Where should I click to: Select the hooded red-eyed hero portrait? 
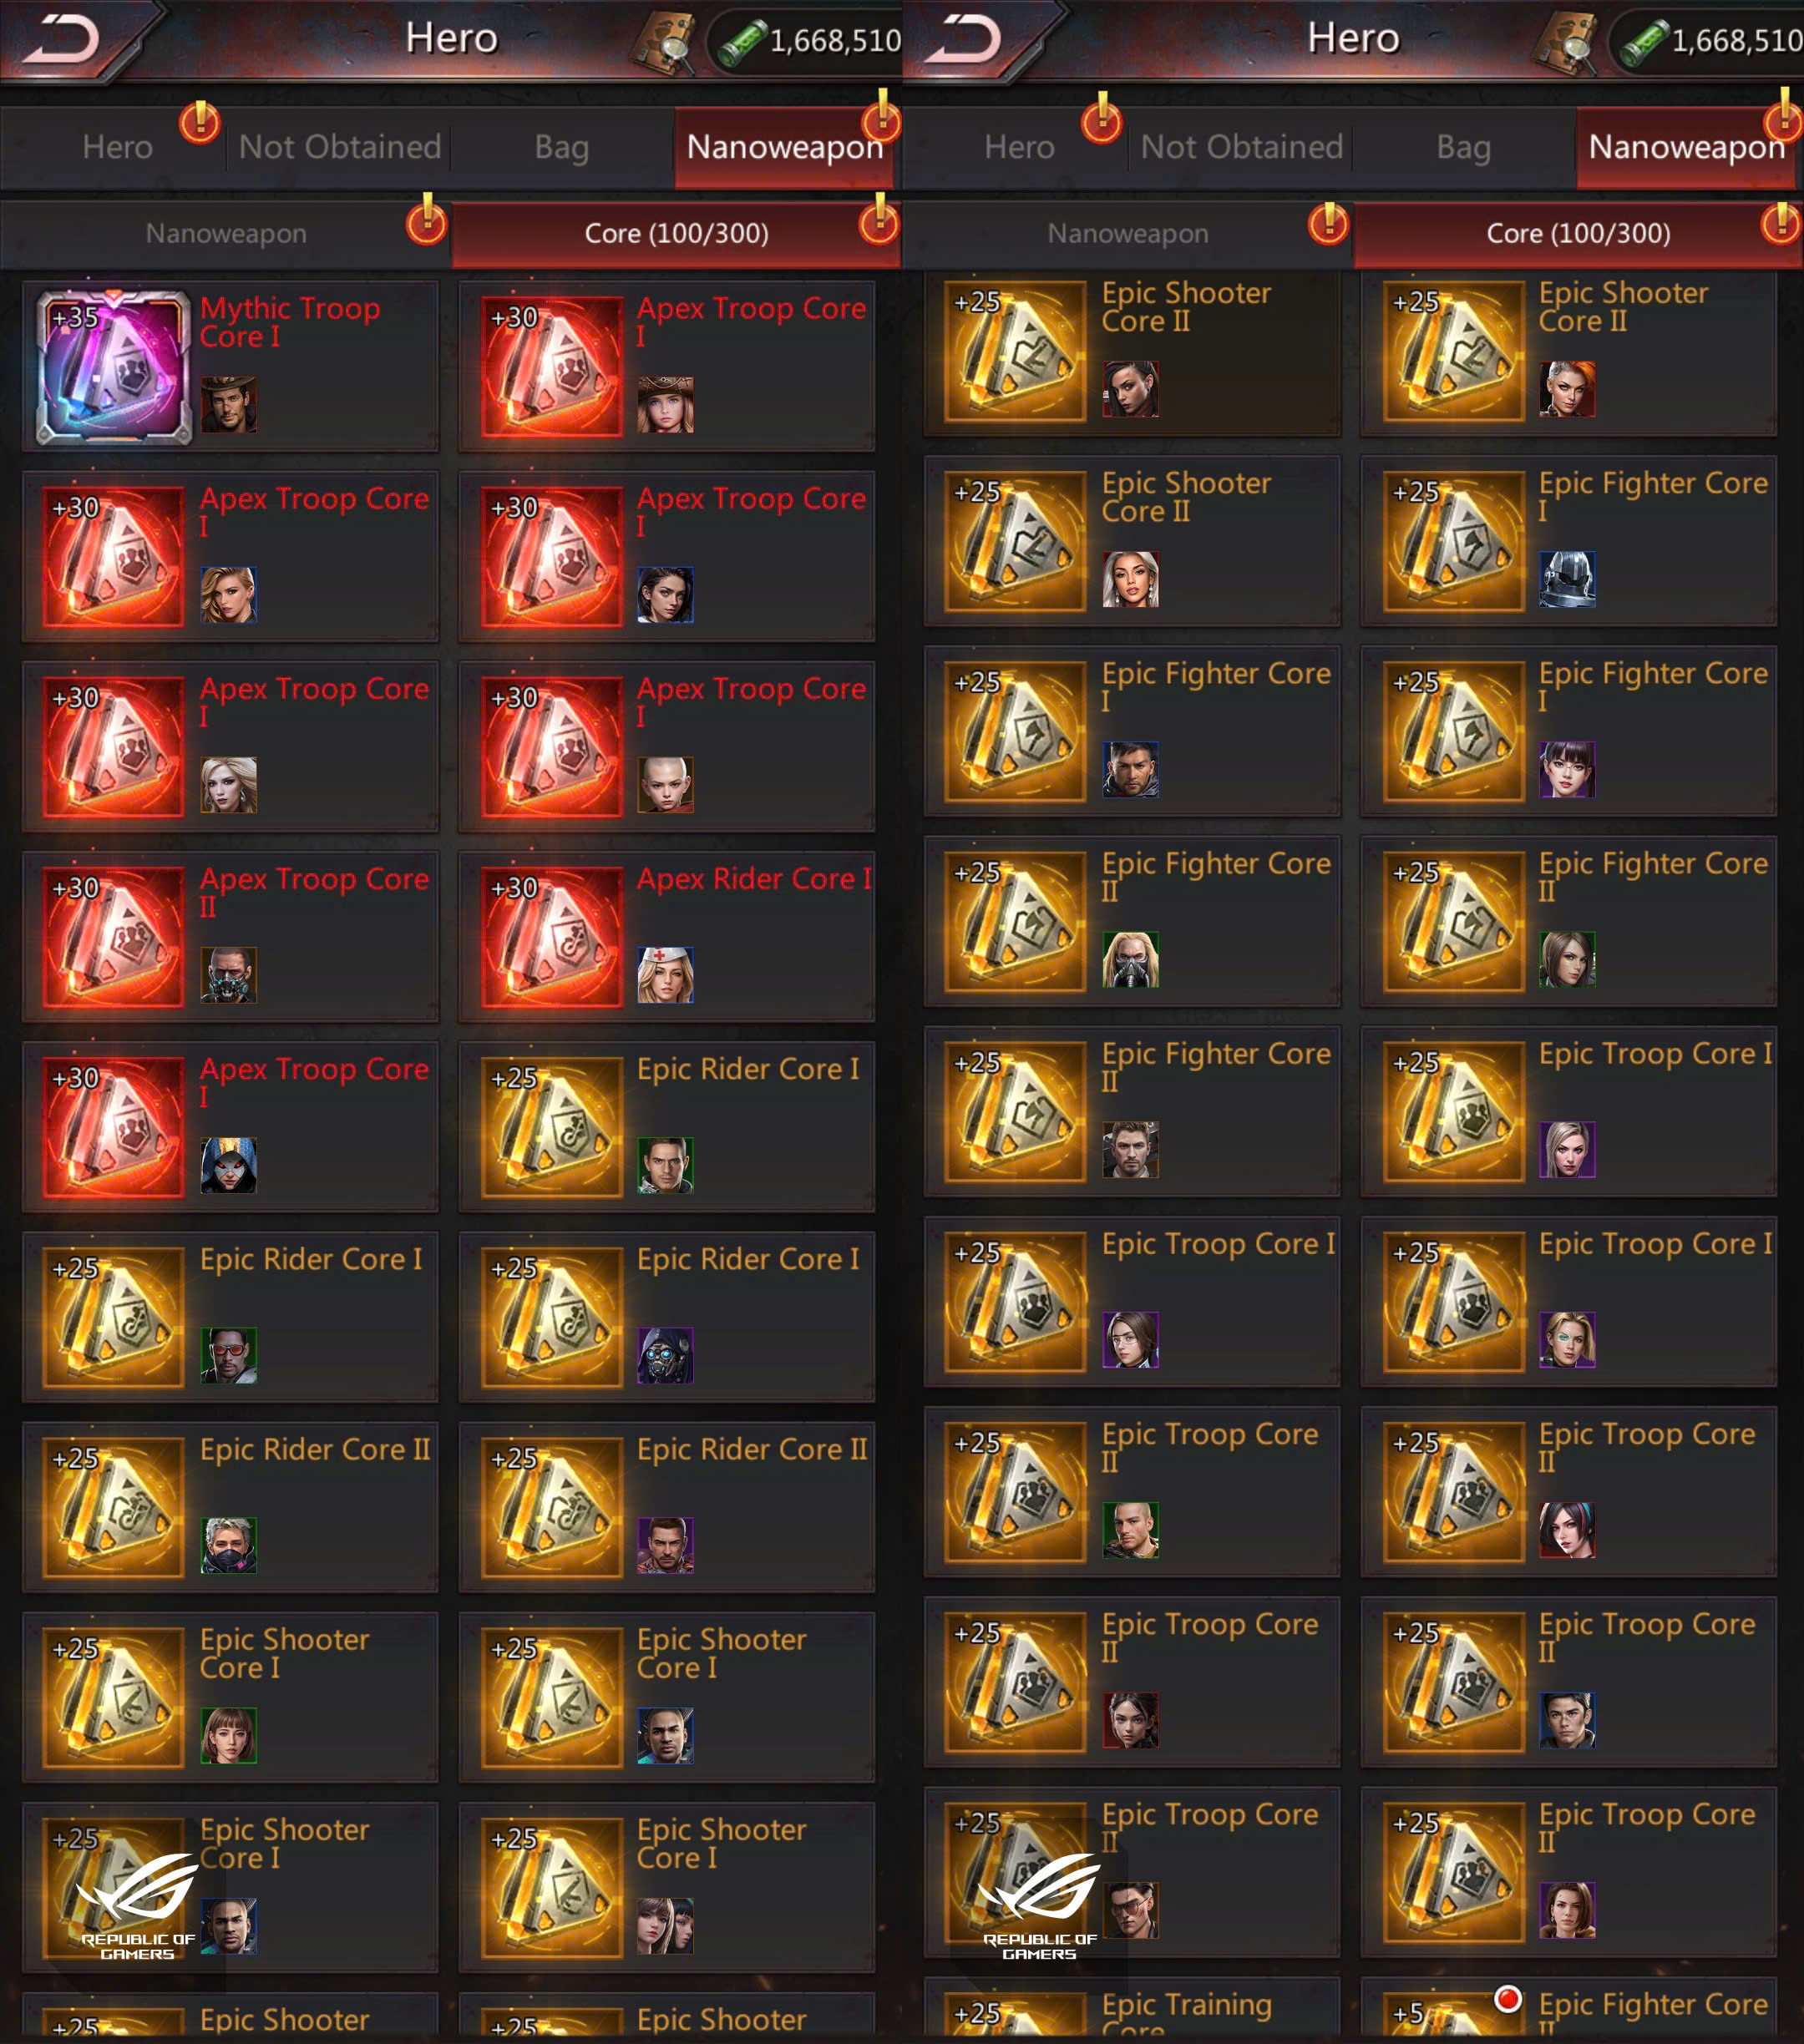point(228,1165)
